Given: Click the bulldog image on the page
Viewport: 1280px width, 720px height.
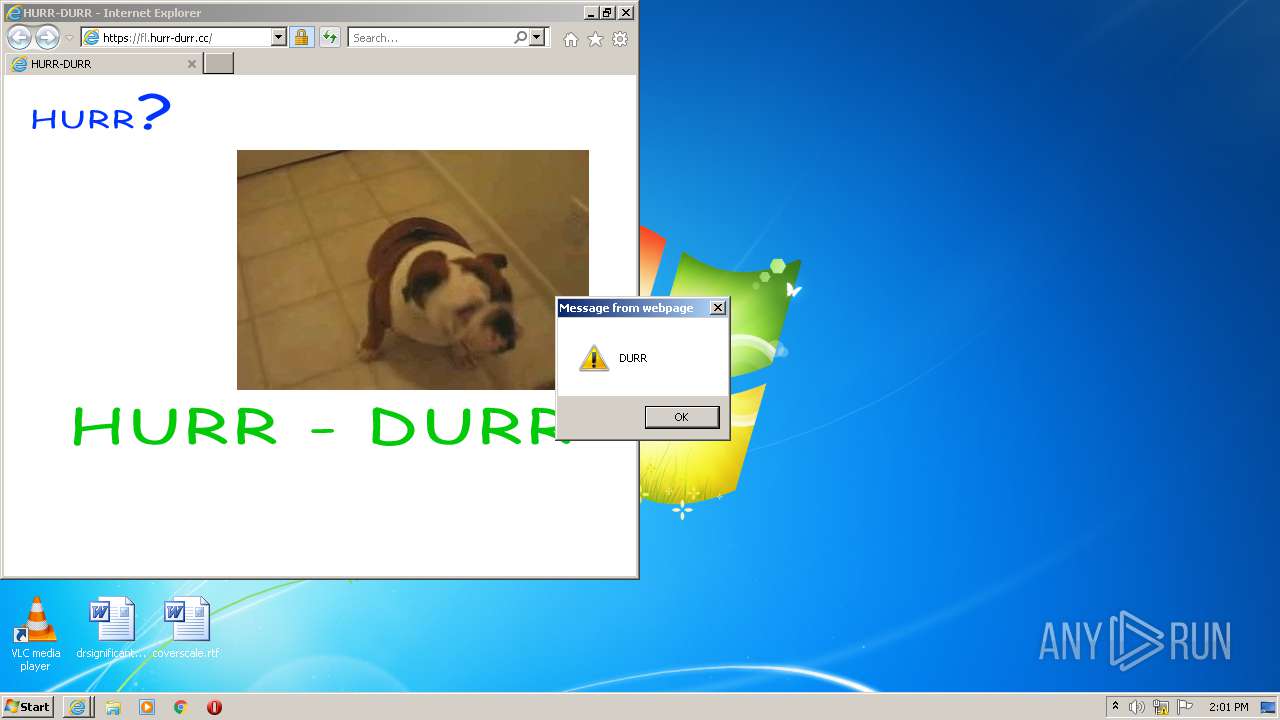Looking at the screenshot, I should point(412,270).
